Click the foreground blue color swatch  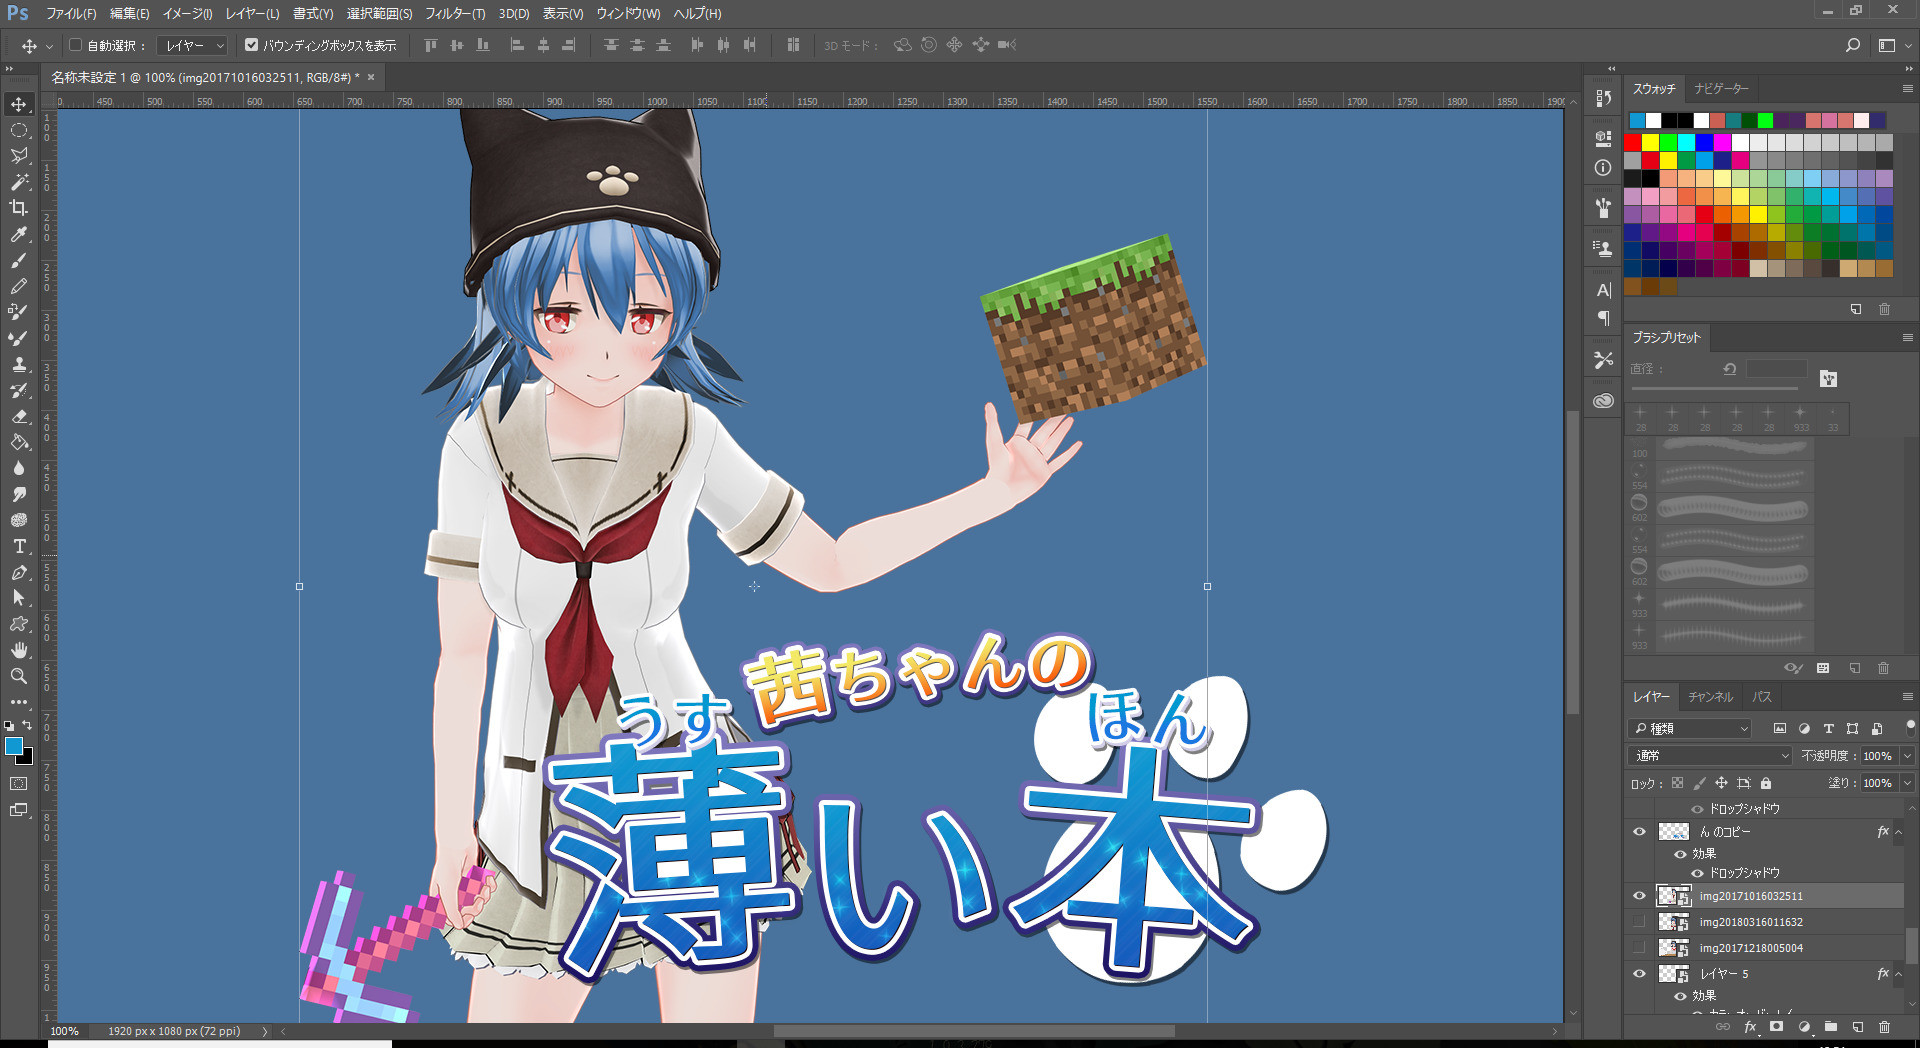point(14,746)
